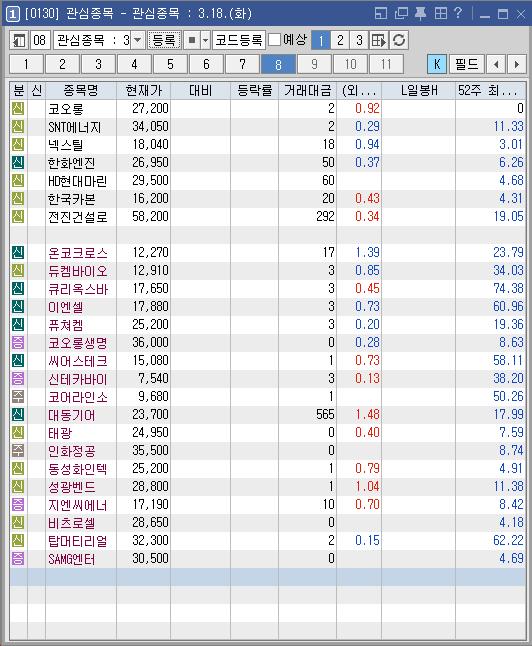
Task: Click the next field arrow button
Action: pos(517,64)
